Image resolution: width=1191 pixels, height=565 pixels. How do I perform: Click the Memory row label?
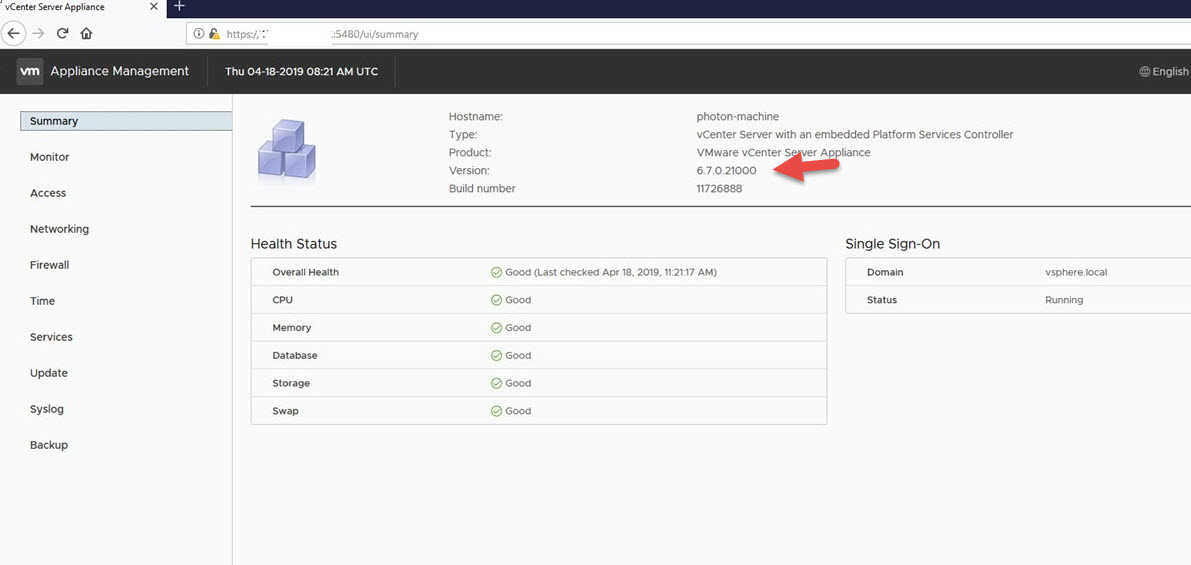pyautogui.click(x=292, y=328)
